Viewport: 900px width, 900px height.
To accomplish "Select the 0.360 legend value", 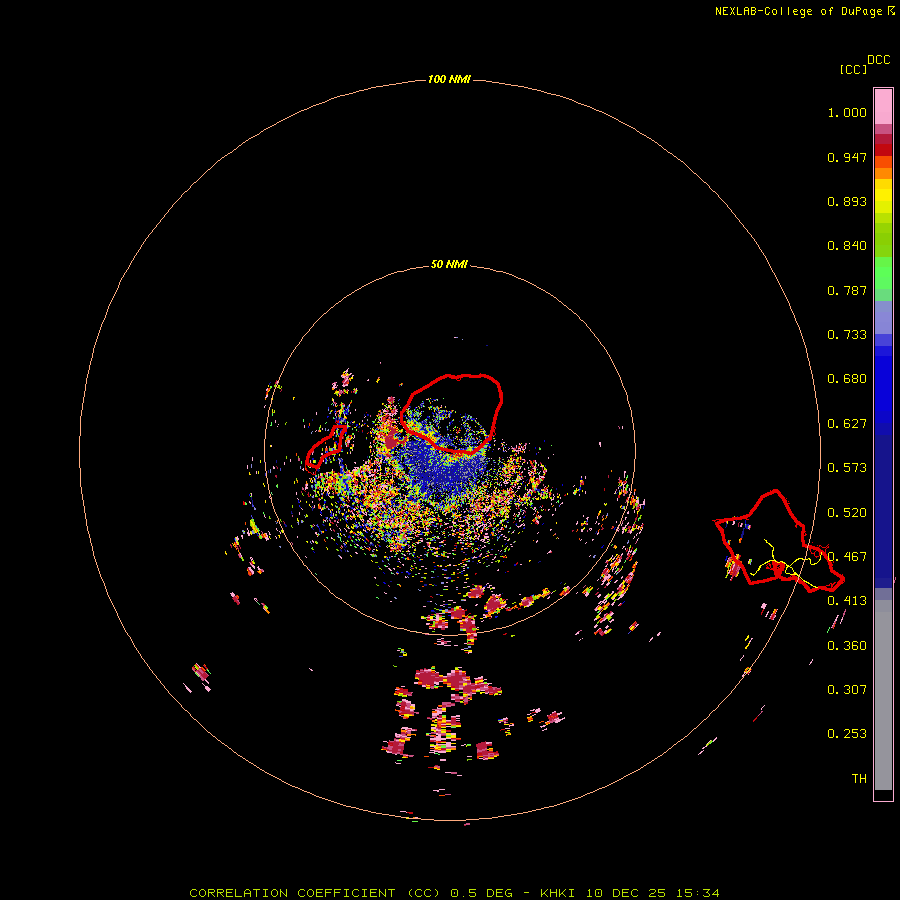I will (847, 646).
